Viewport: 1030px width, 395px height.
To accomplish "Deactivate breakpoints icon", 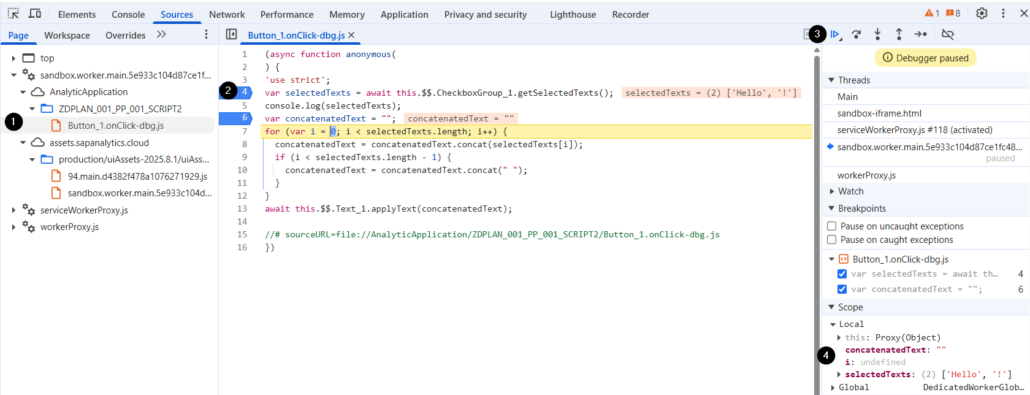I will pos(947,34).
